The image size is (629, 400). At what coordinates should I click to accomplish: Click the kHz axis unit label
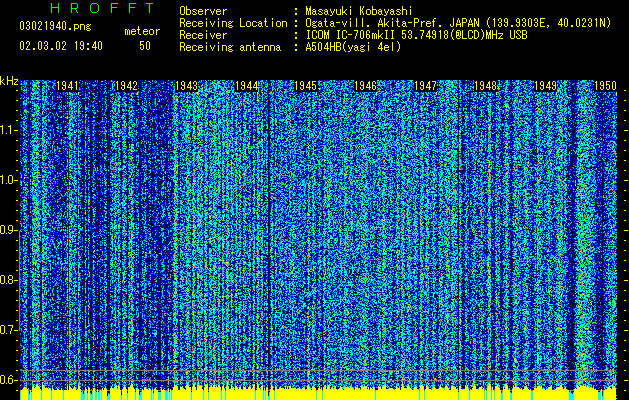tap(9, 81)
